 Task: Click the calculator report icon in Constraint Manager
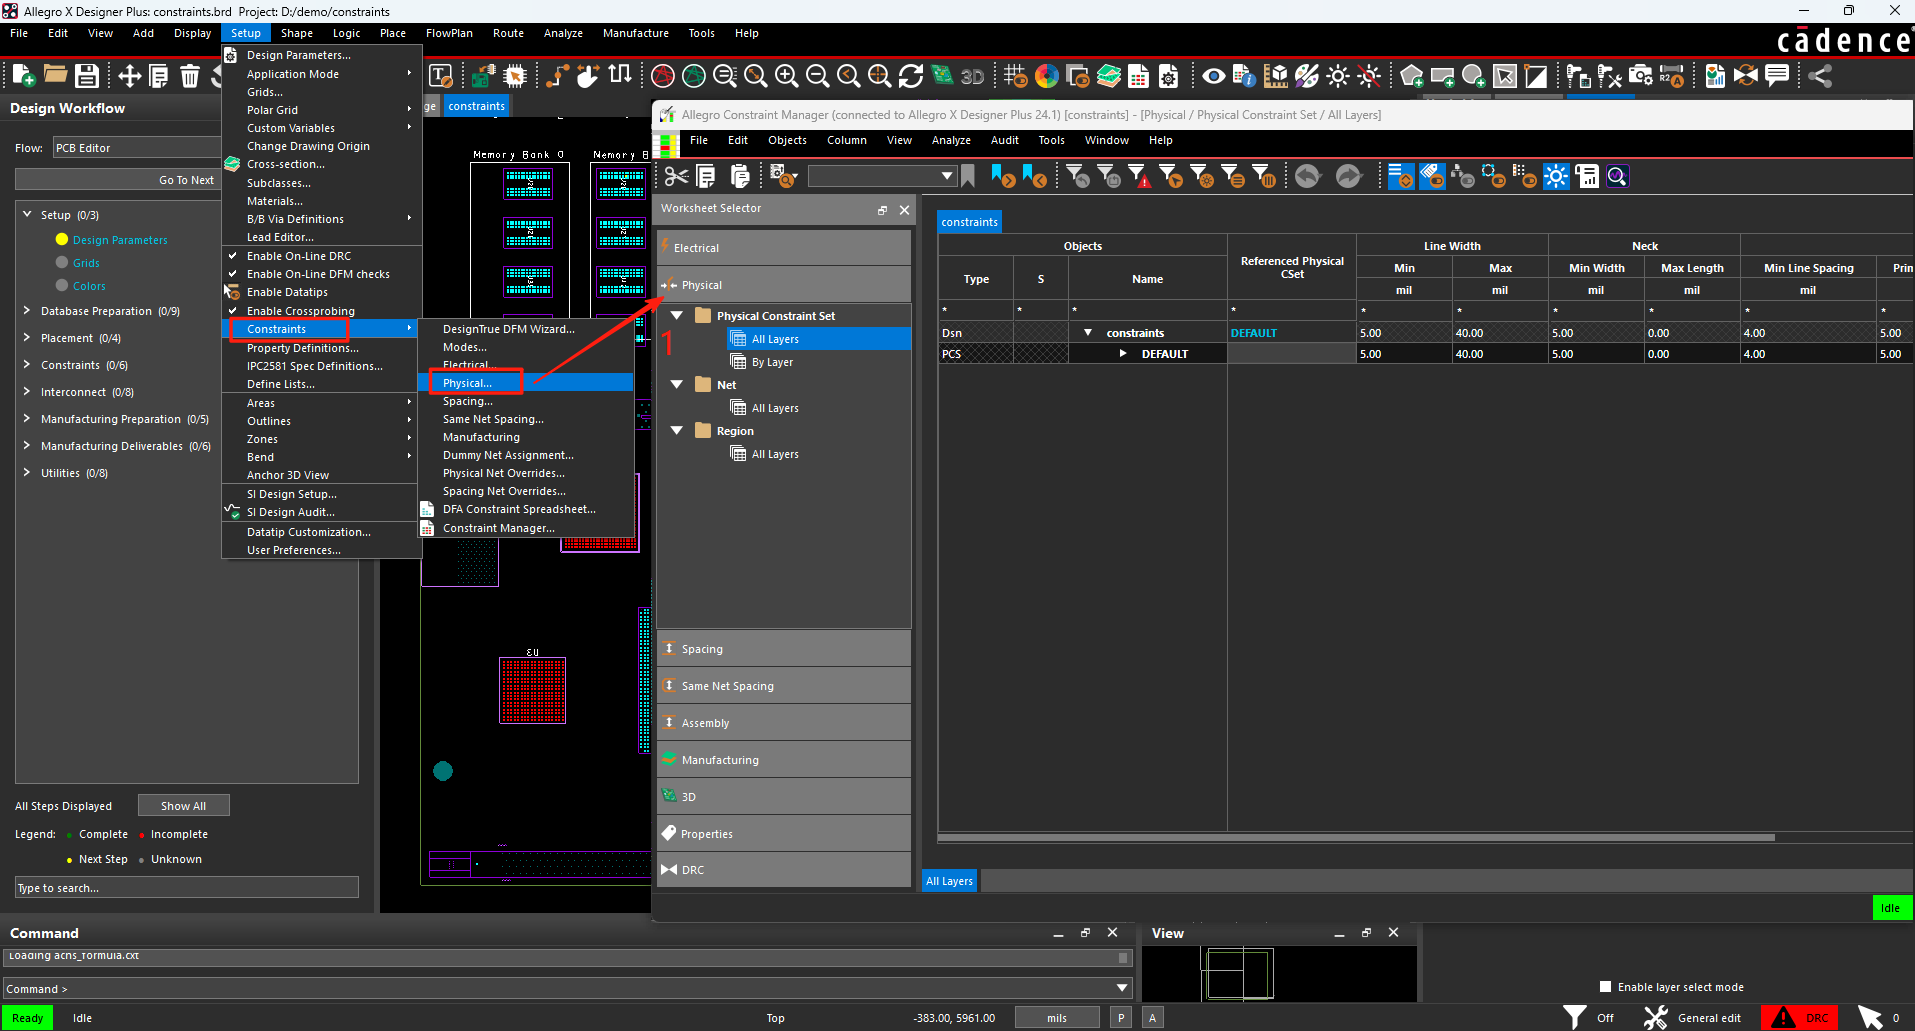pyautogui.click(x=1587, y=177)
